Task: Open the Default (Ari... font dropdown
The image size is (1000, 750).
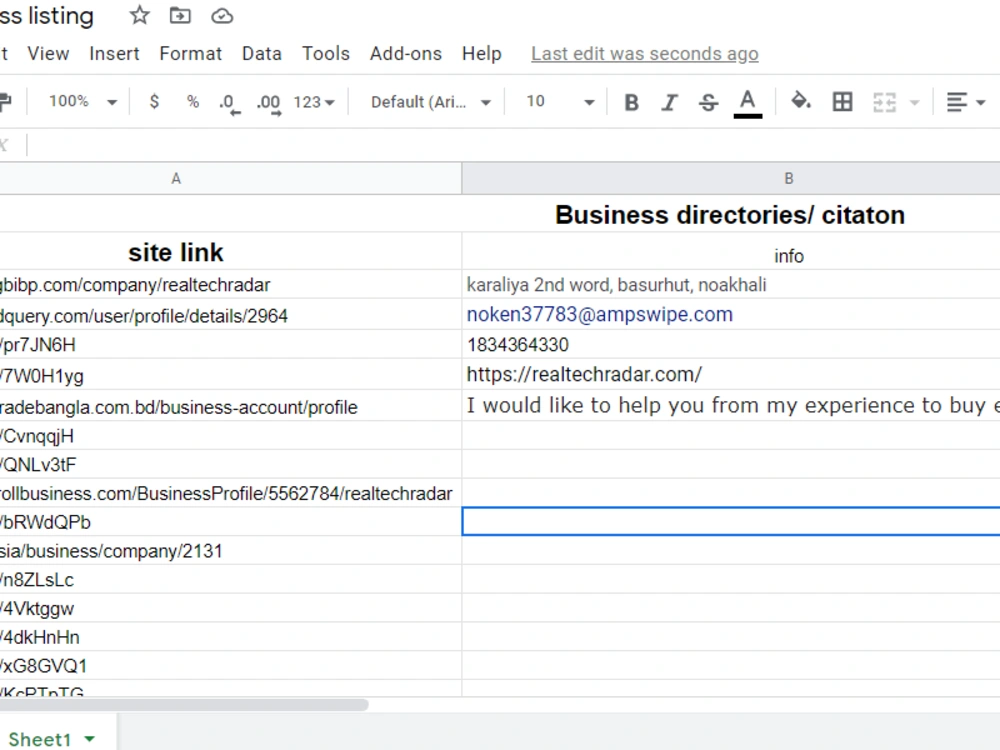Action: pos(430,102)
